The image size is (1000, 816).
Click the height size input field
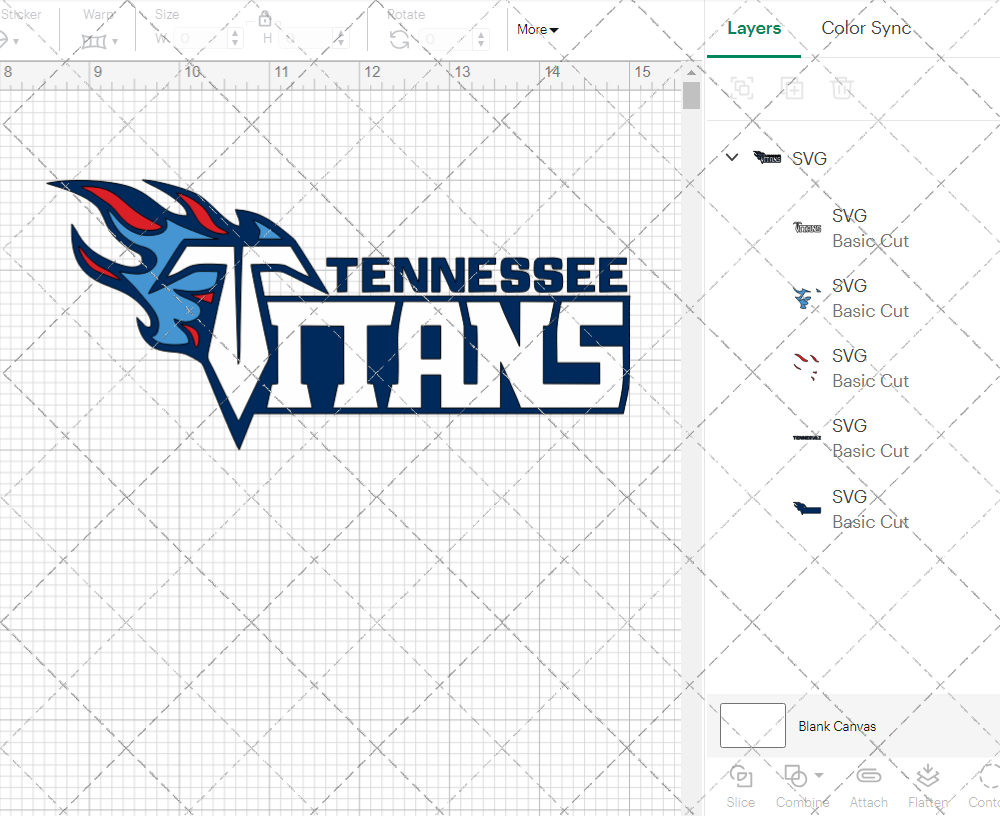[306, 38]
